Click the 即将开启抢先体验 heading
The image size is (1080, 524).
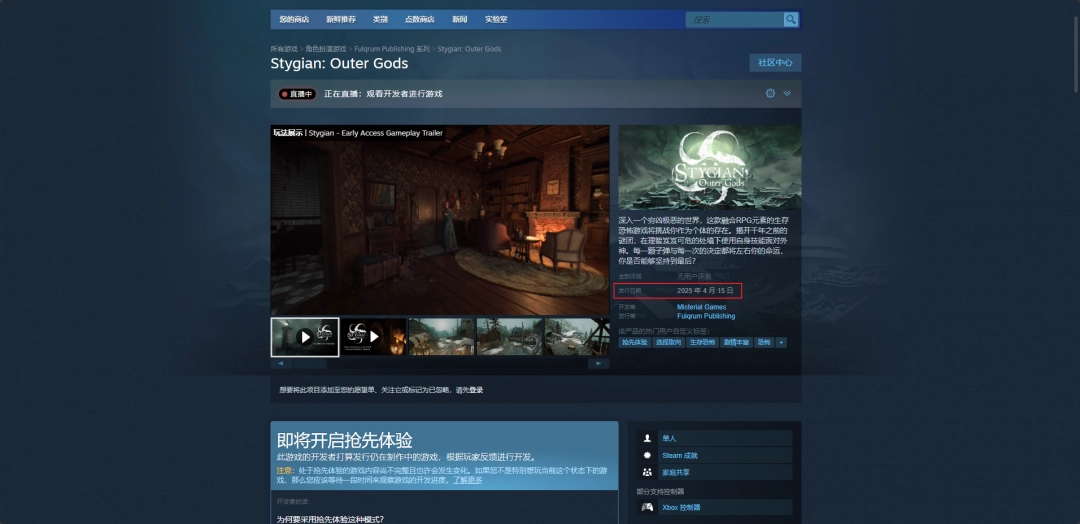(x=344, y=441)
